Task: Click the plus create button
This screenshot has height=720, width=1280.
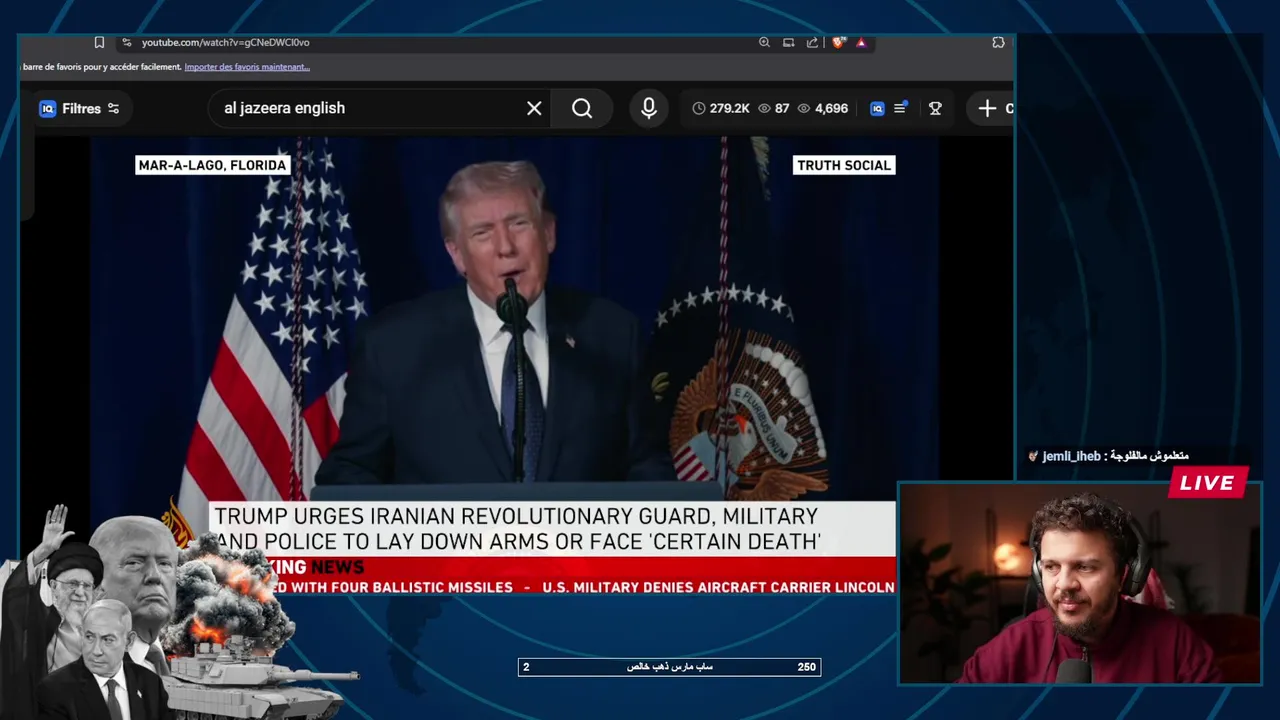Action: (987, 108)
